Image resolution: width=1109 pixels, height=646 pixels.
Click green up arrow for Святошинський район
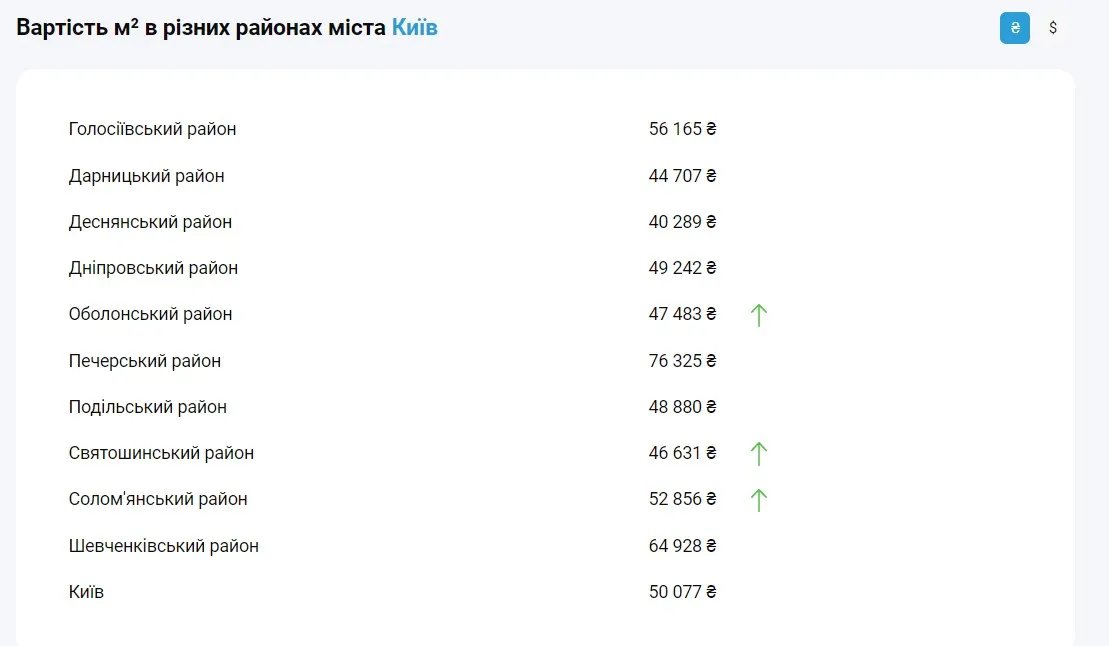(x=759, y=454)
